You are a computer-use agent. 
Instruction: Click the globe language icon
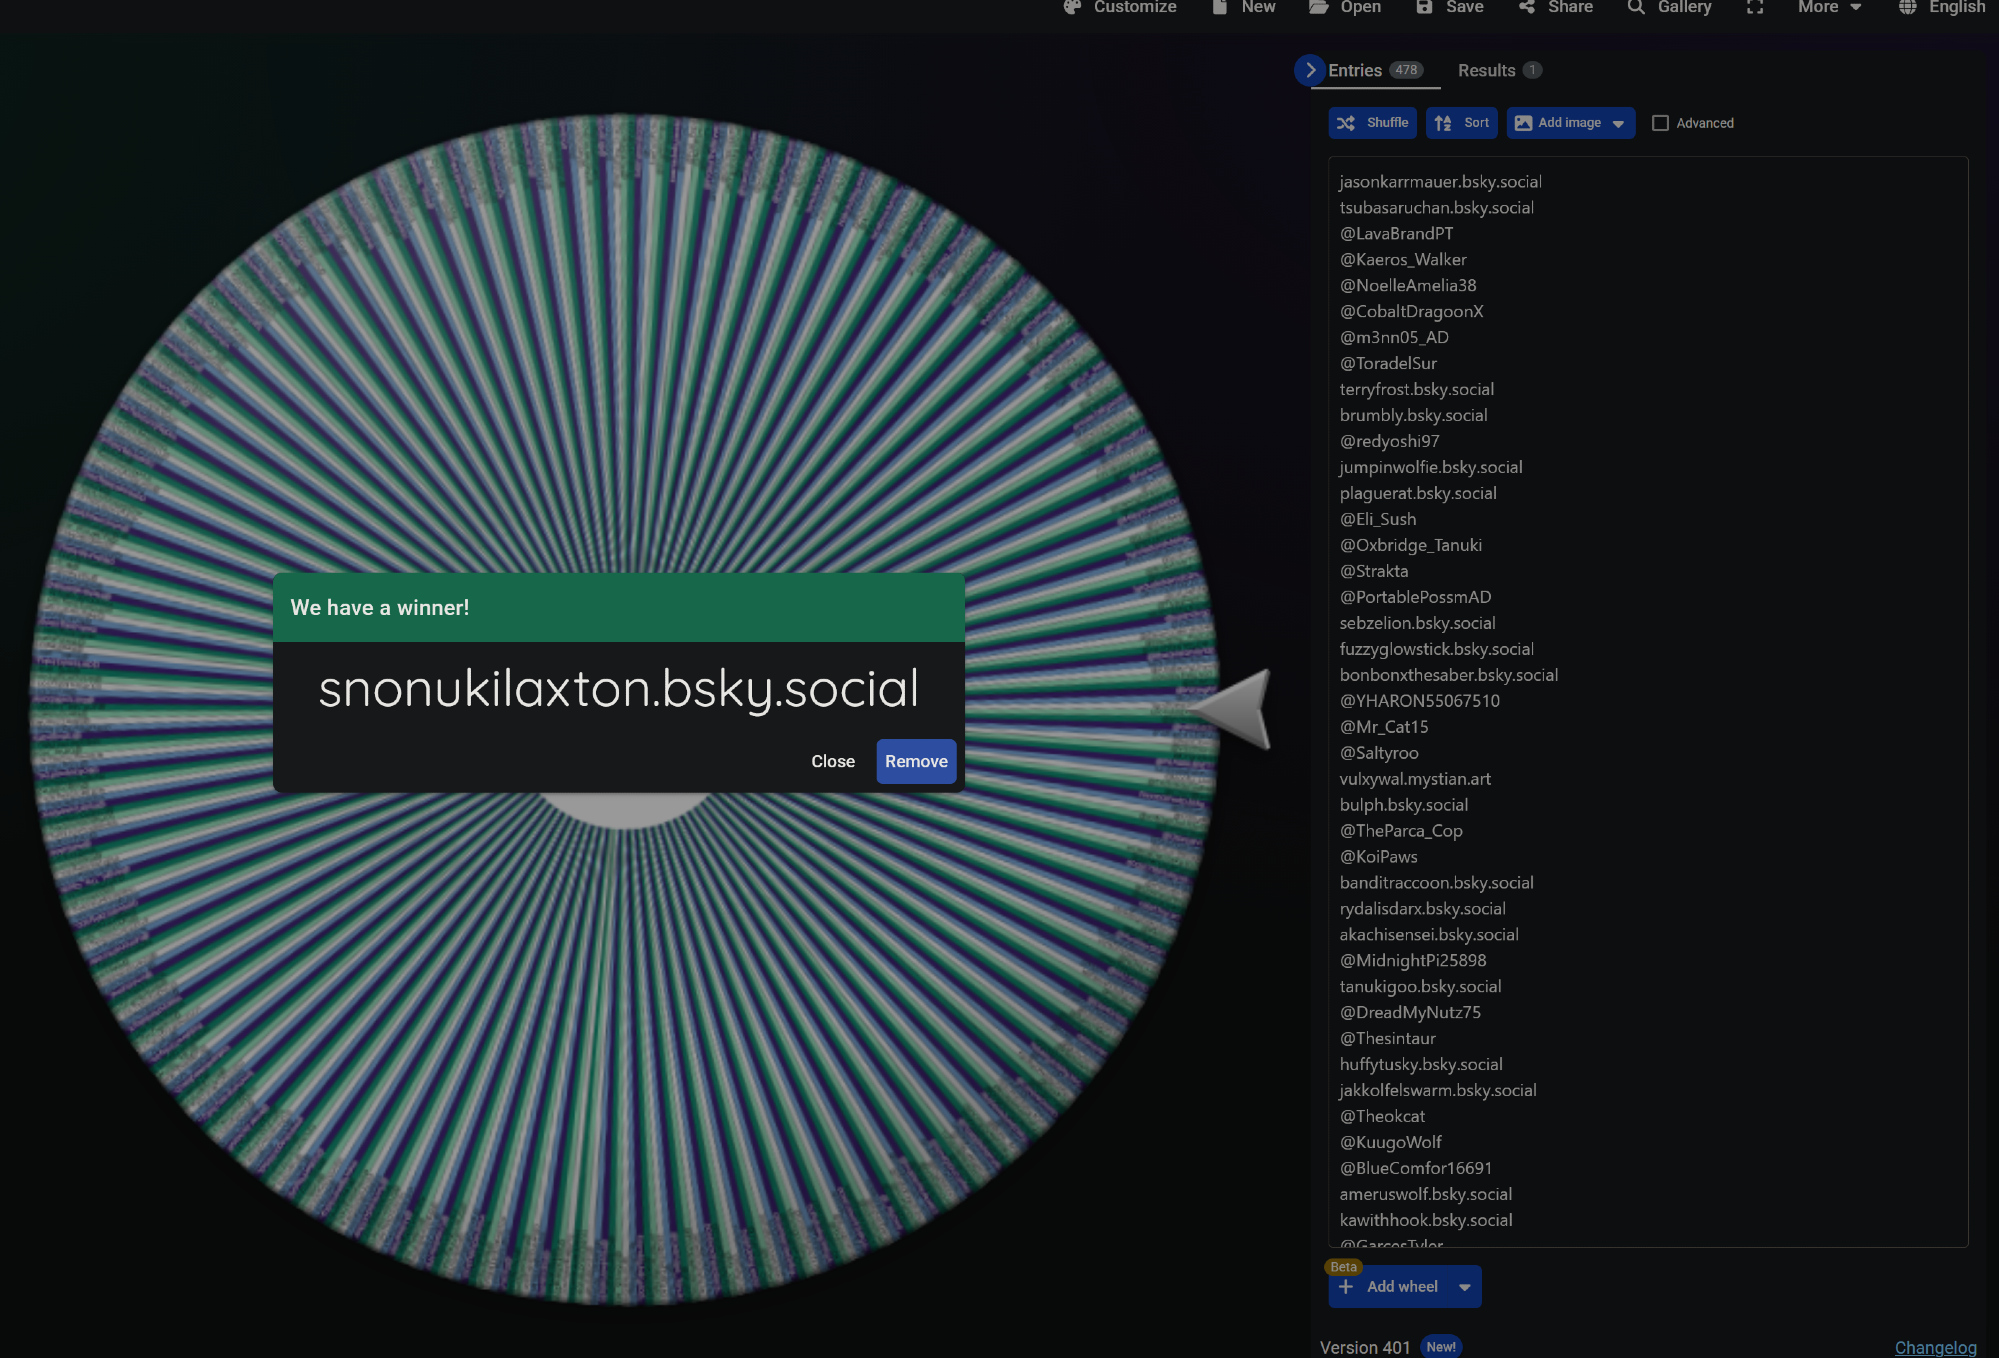(1907, 7)
